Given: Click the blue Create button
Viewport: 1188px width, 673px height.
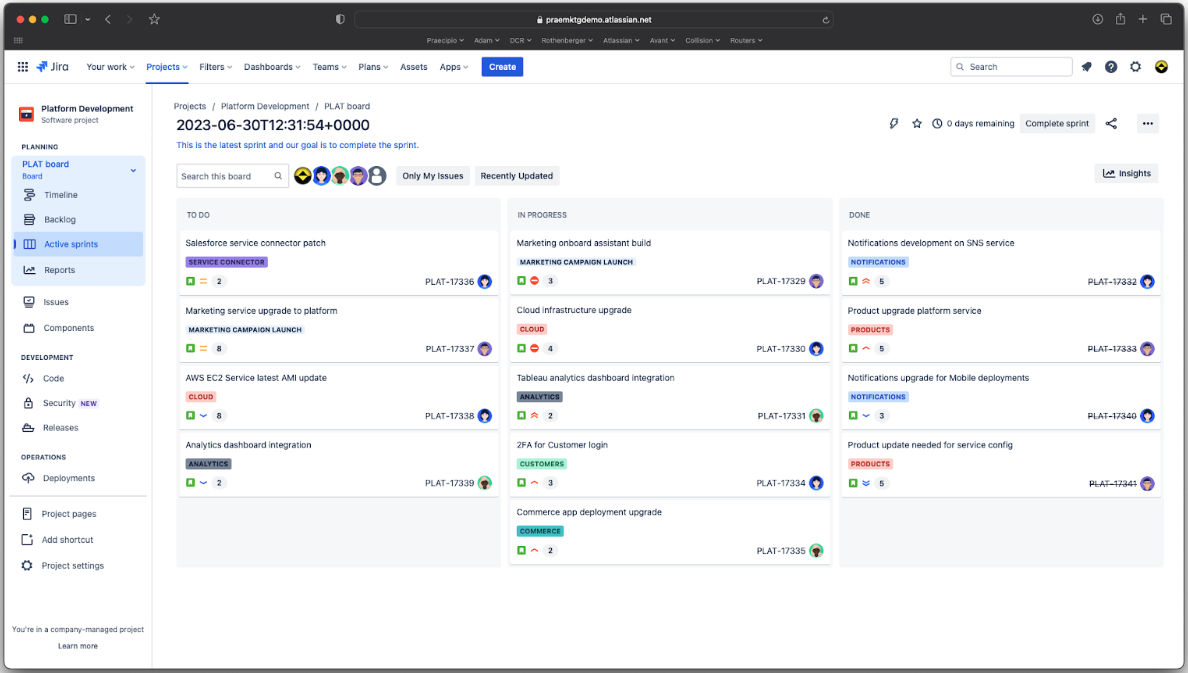Looking at the screenshot, I should point(502,67).
